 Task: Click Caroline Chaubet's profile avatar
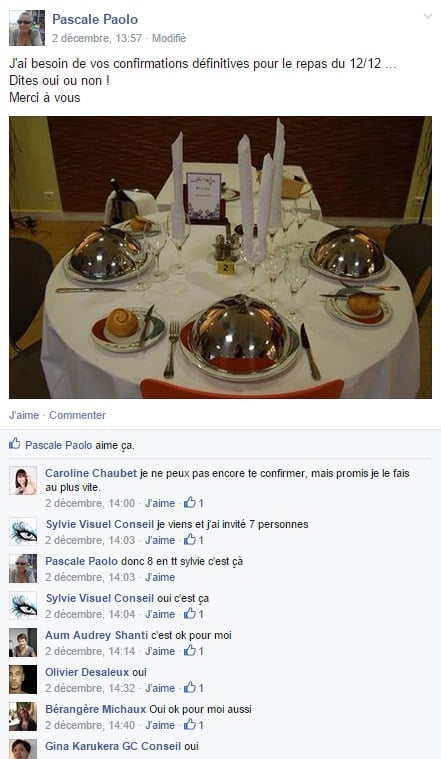(x=23, y=481)
